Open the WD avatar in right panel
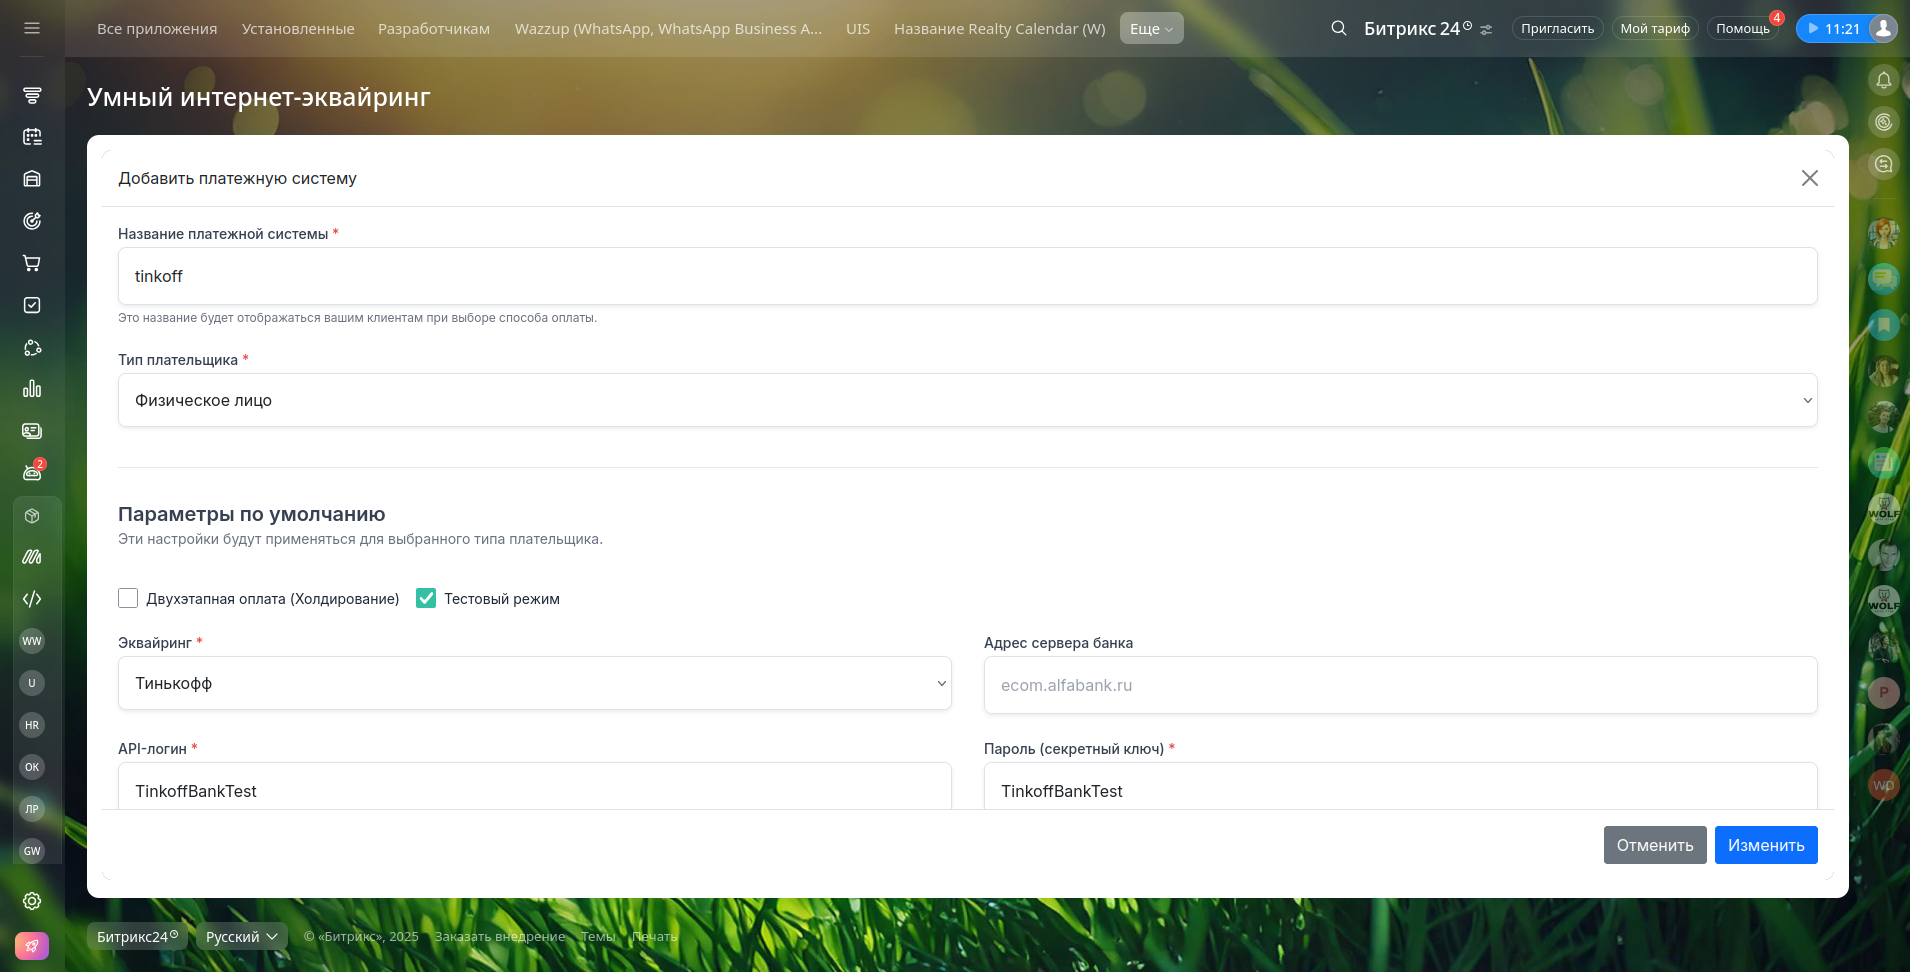 tap(1884, 784)
